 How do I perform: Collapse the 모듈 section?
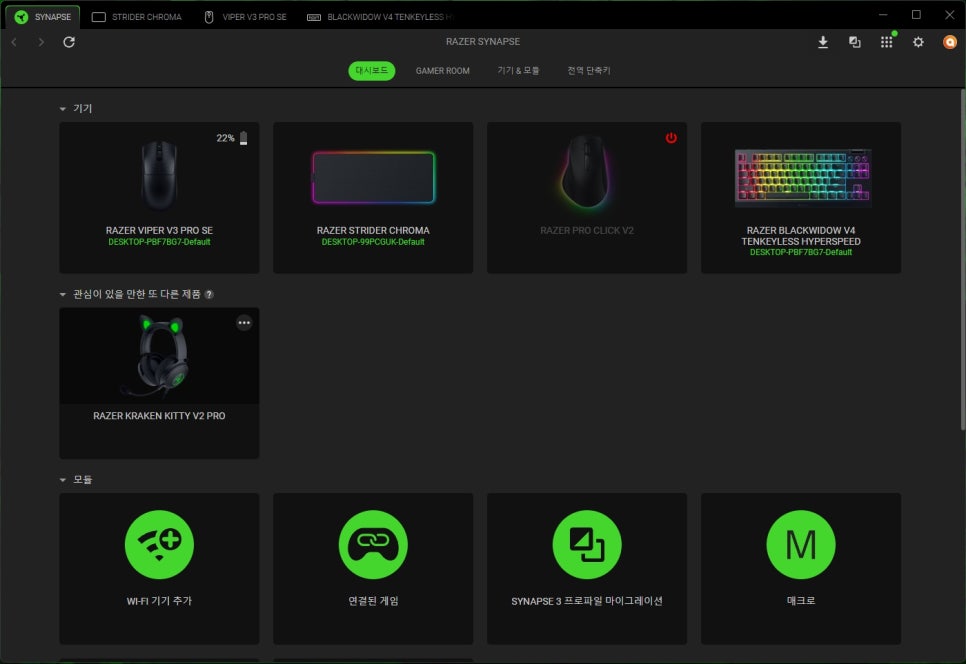pos(64,479)
